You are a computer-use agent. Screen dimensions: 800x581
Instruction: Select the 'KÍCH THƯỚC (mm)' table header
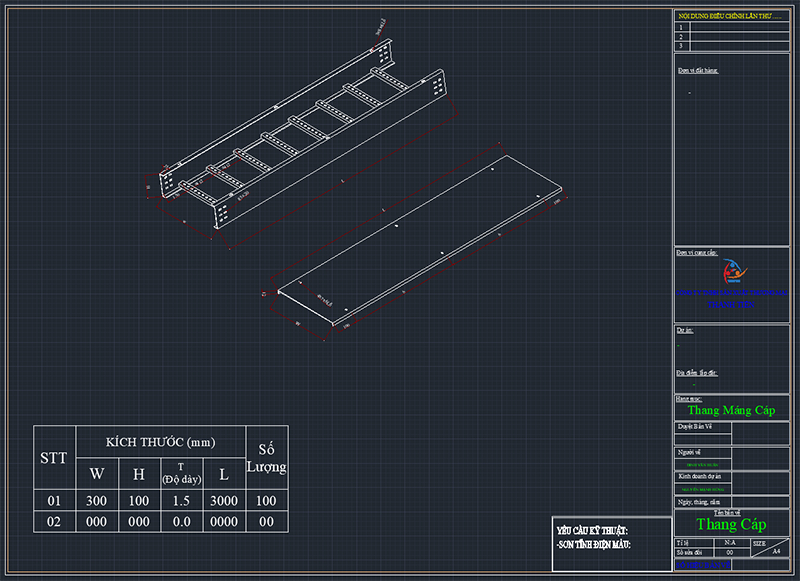161,442
